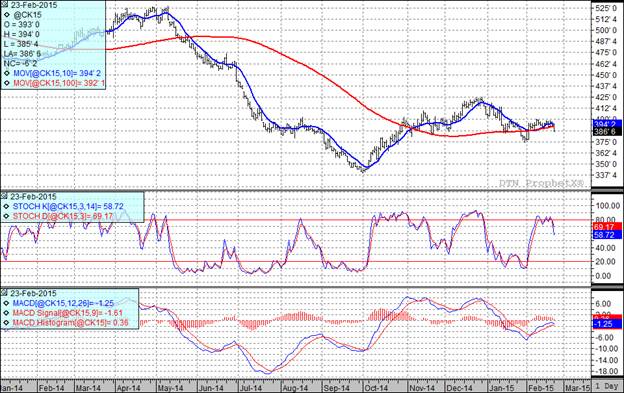Click the 23-Feb-2015 date in MACD legend

coord(33,293)
